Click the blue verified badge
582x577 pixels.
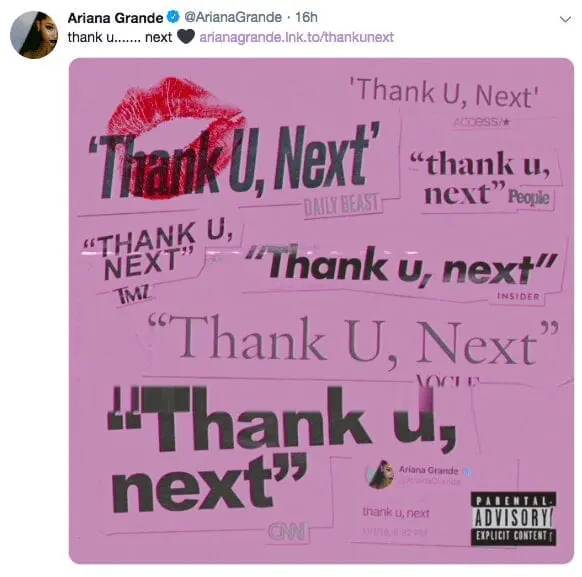(x=173, y=17)
